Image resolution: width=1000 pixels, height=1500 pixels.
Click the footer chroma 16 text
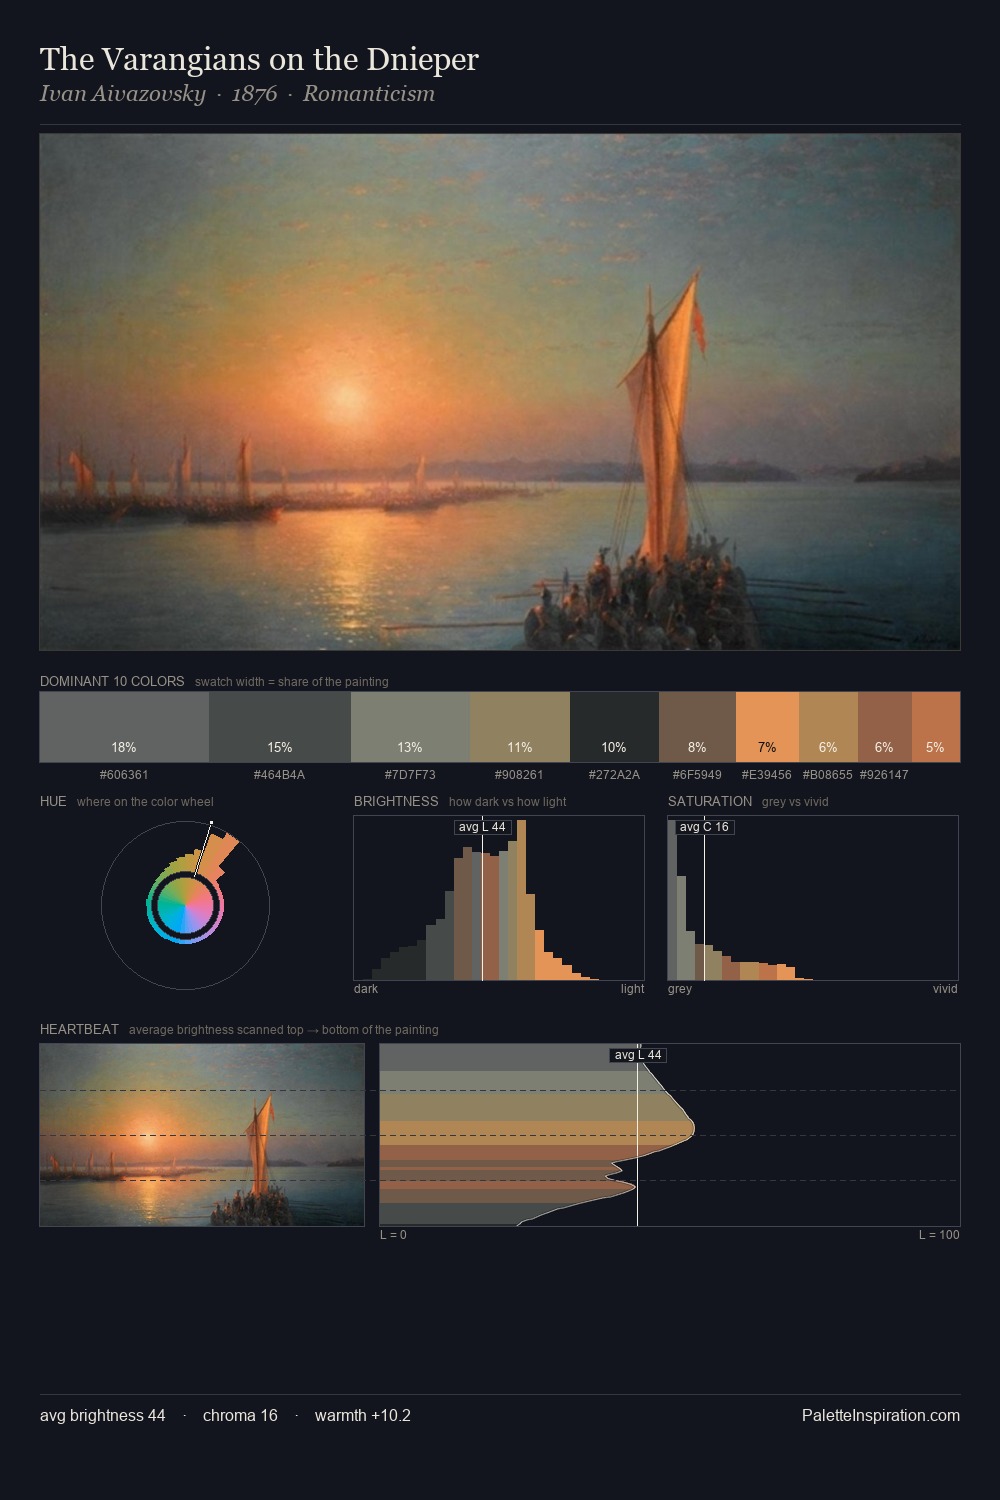pos(240,1415)
